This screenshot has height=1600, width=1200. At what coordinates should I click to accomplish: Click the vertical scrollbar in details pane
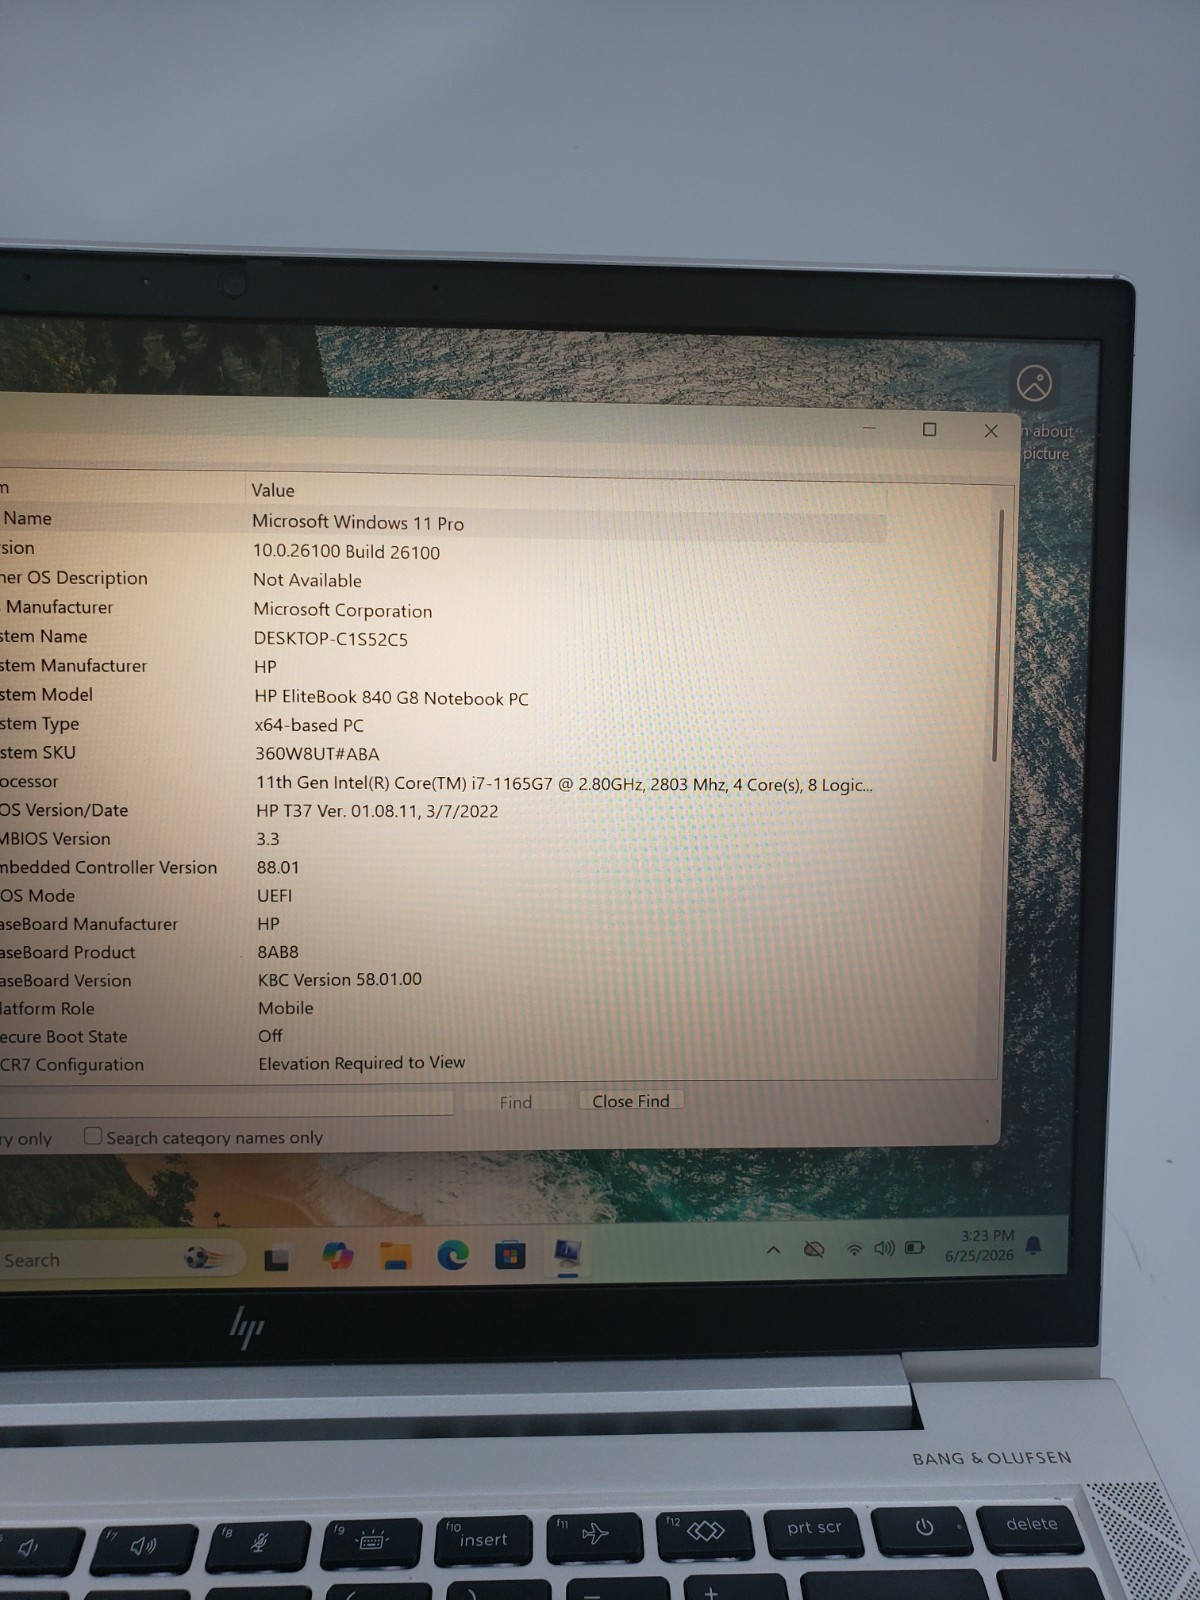[996, 636]
